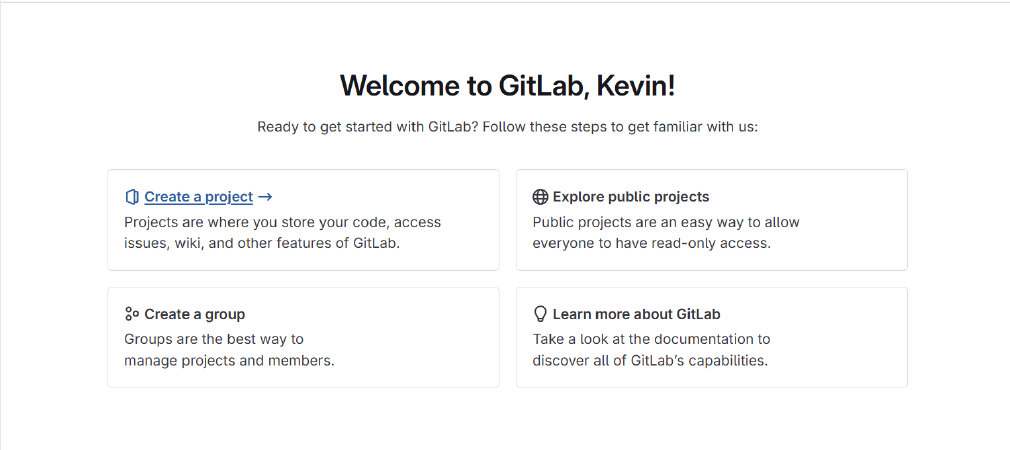1010x450 pixels.
Task: Click "discover all of GitLab's capabilities" text line
Action: (x=649, y=360)
